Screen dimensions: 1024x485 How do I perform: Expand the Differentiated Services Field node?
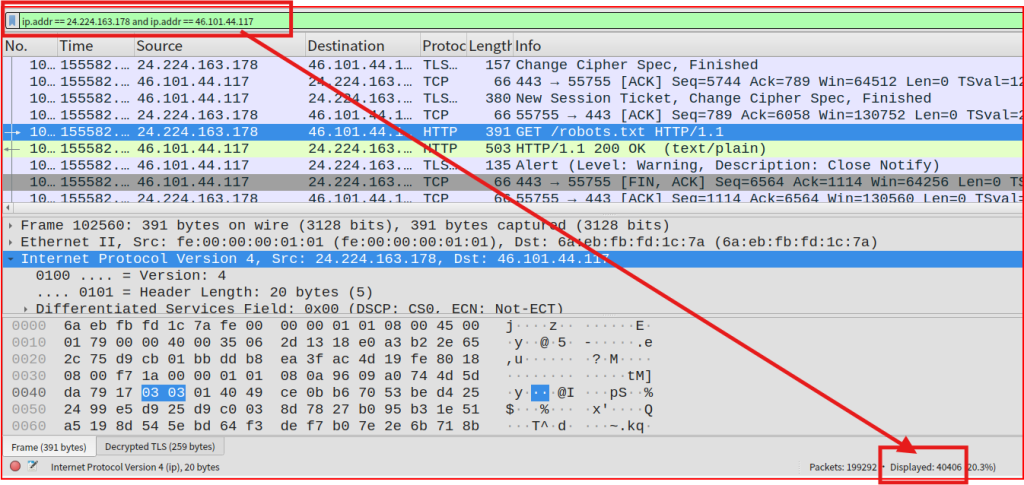tap(26, 309)
